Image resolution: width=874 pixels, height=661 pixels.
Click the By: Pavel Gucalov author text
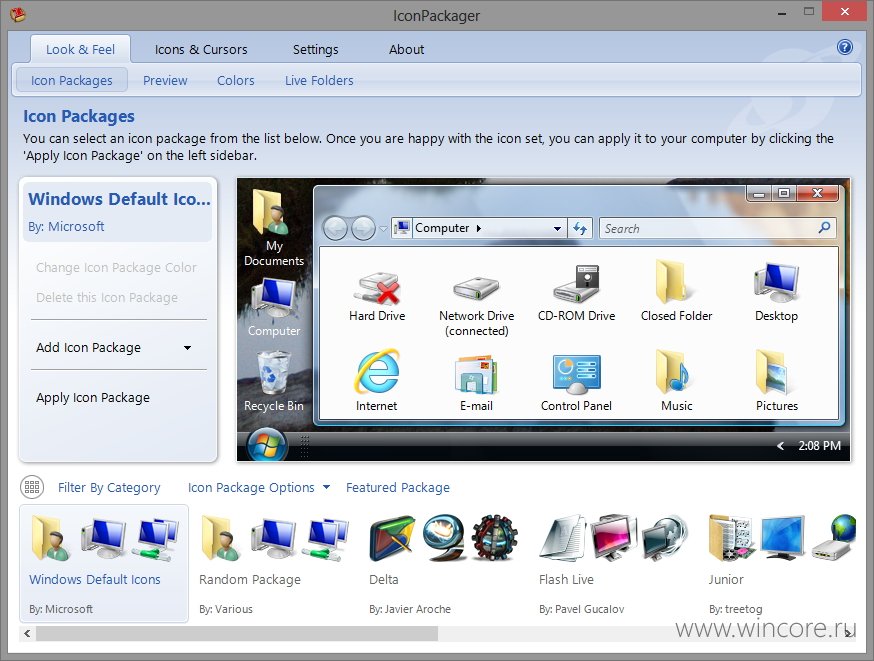point(581,609)
